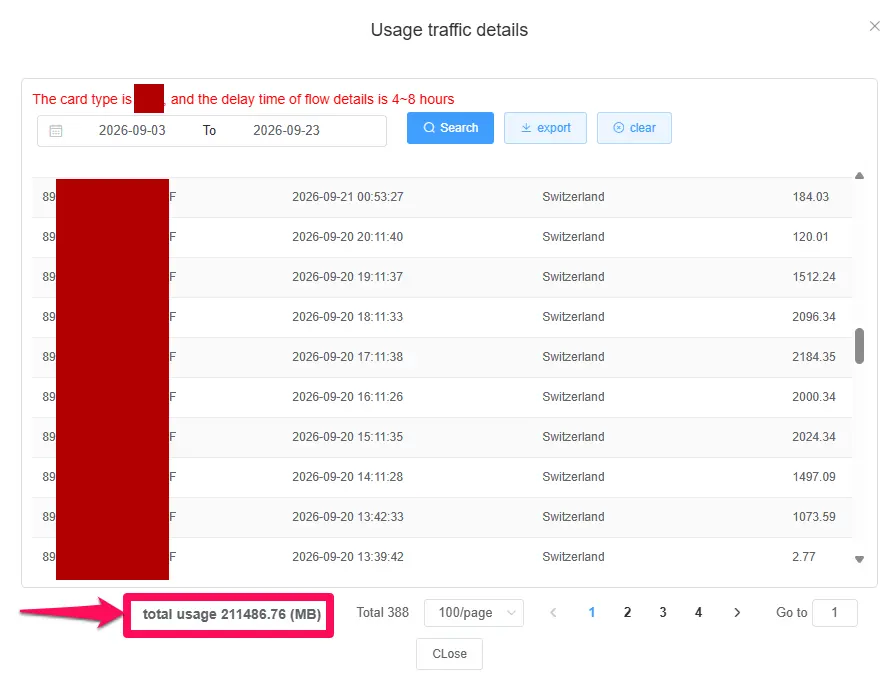
Task: Grab the vertical scrollbar thumb
Action: 859,345
